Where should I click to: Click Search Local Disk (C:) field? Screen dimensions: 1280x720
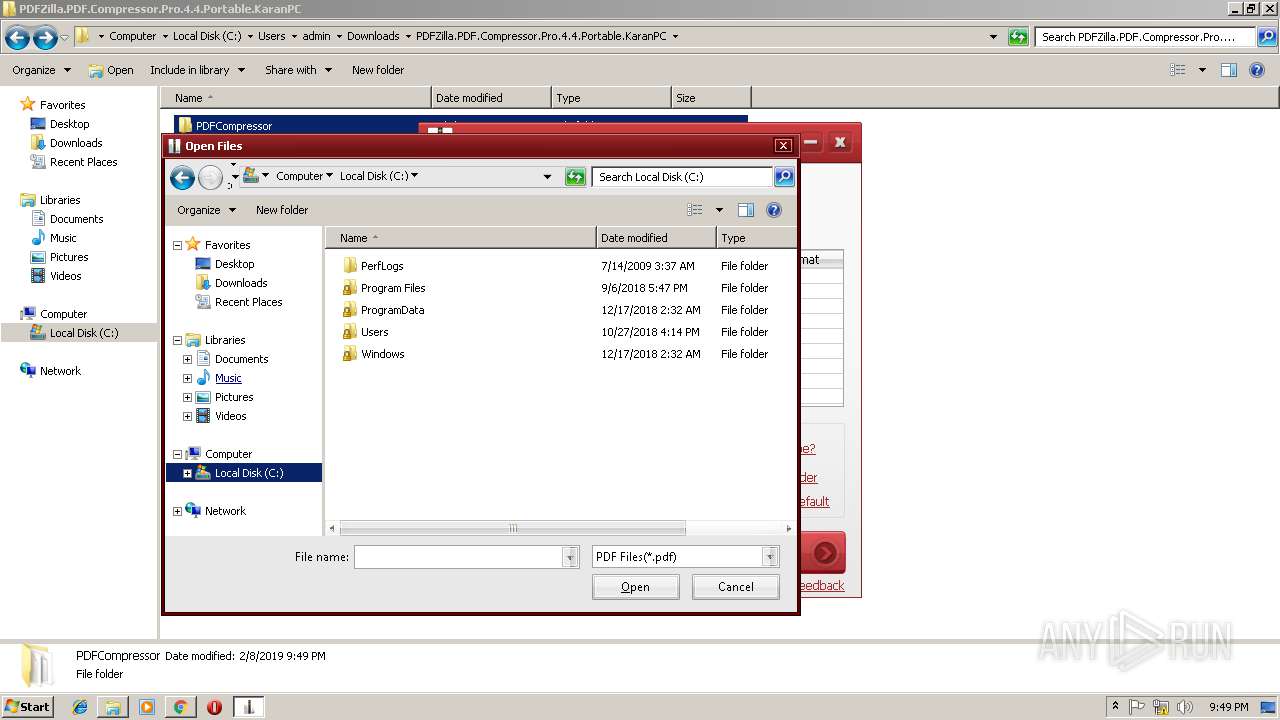click(682, 177)
